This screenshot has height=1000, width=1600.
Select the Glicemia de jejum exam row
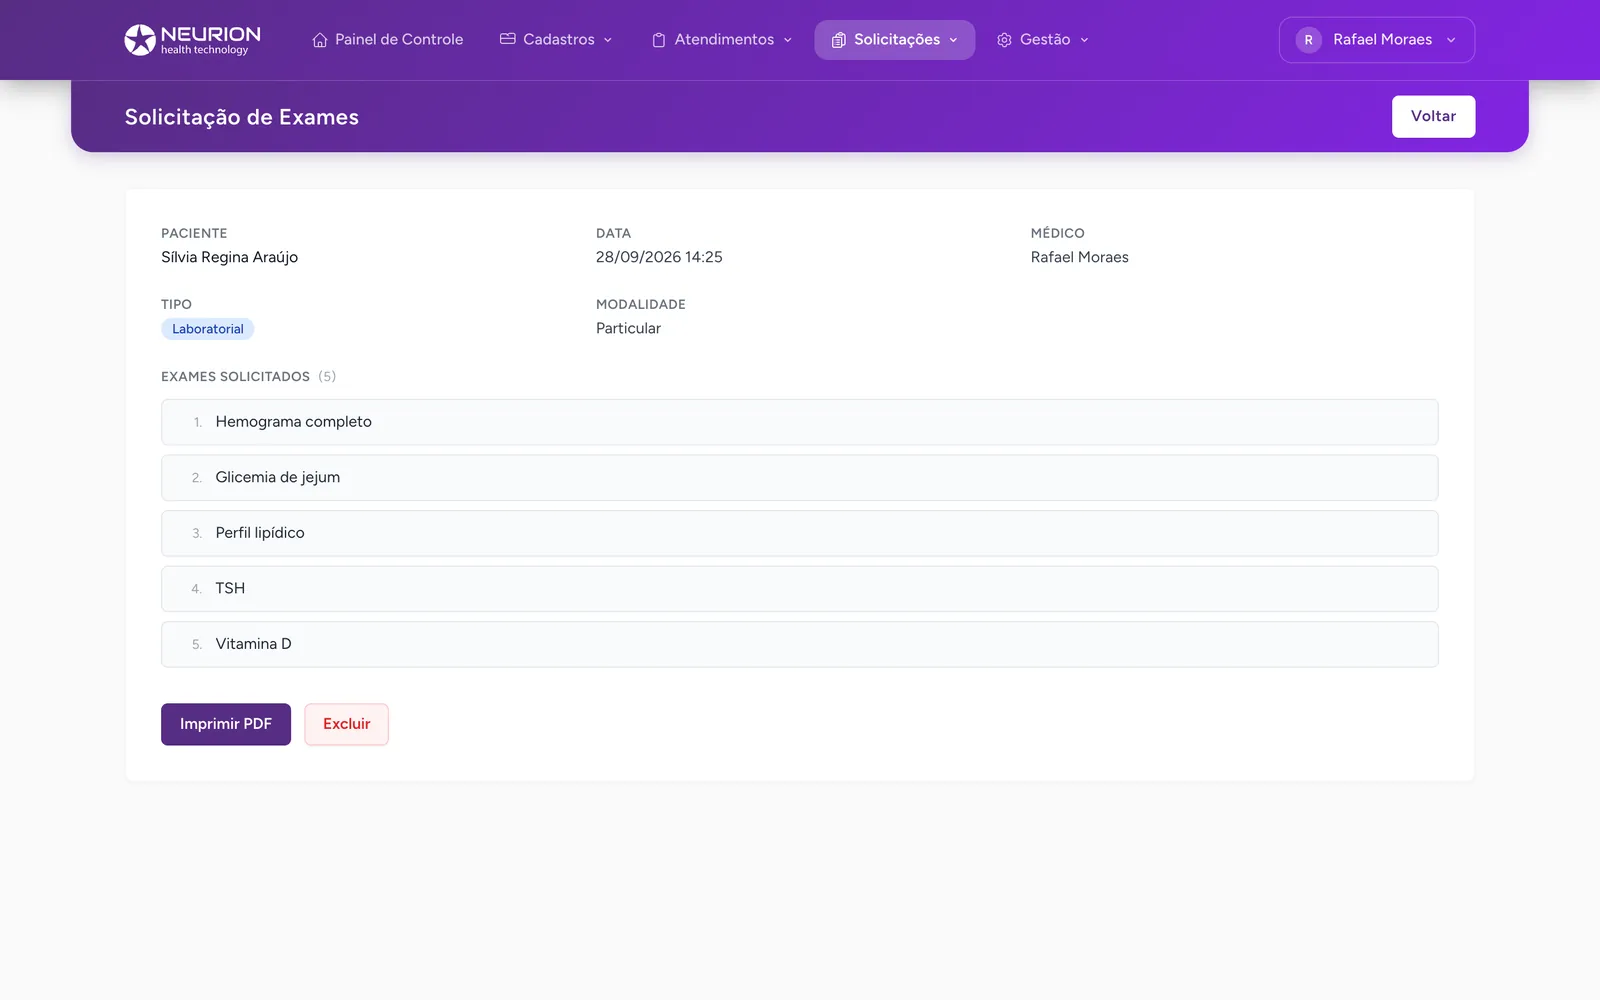coord(800,478)
